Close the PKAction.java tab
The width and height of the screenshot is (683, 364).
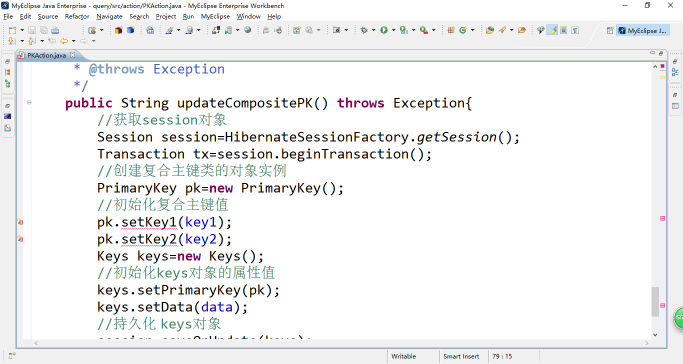tap(73, 55)
